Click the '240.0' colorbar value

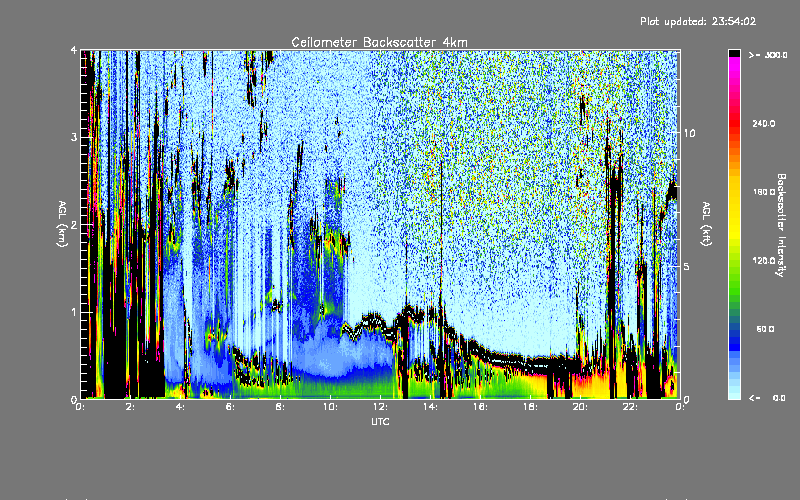click(x=764, y=124)
